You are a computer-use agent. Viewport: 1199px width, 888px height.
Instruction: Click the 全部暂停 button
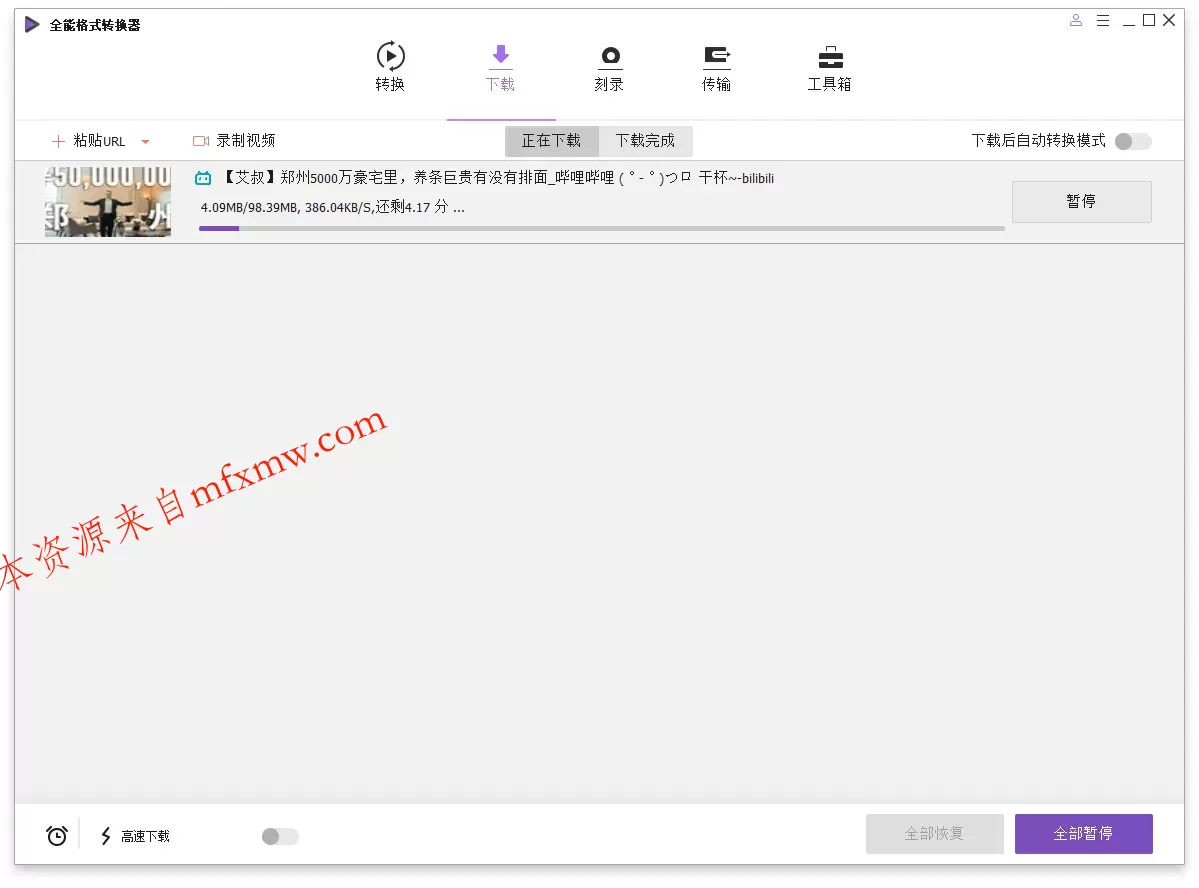(1083, 834)
